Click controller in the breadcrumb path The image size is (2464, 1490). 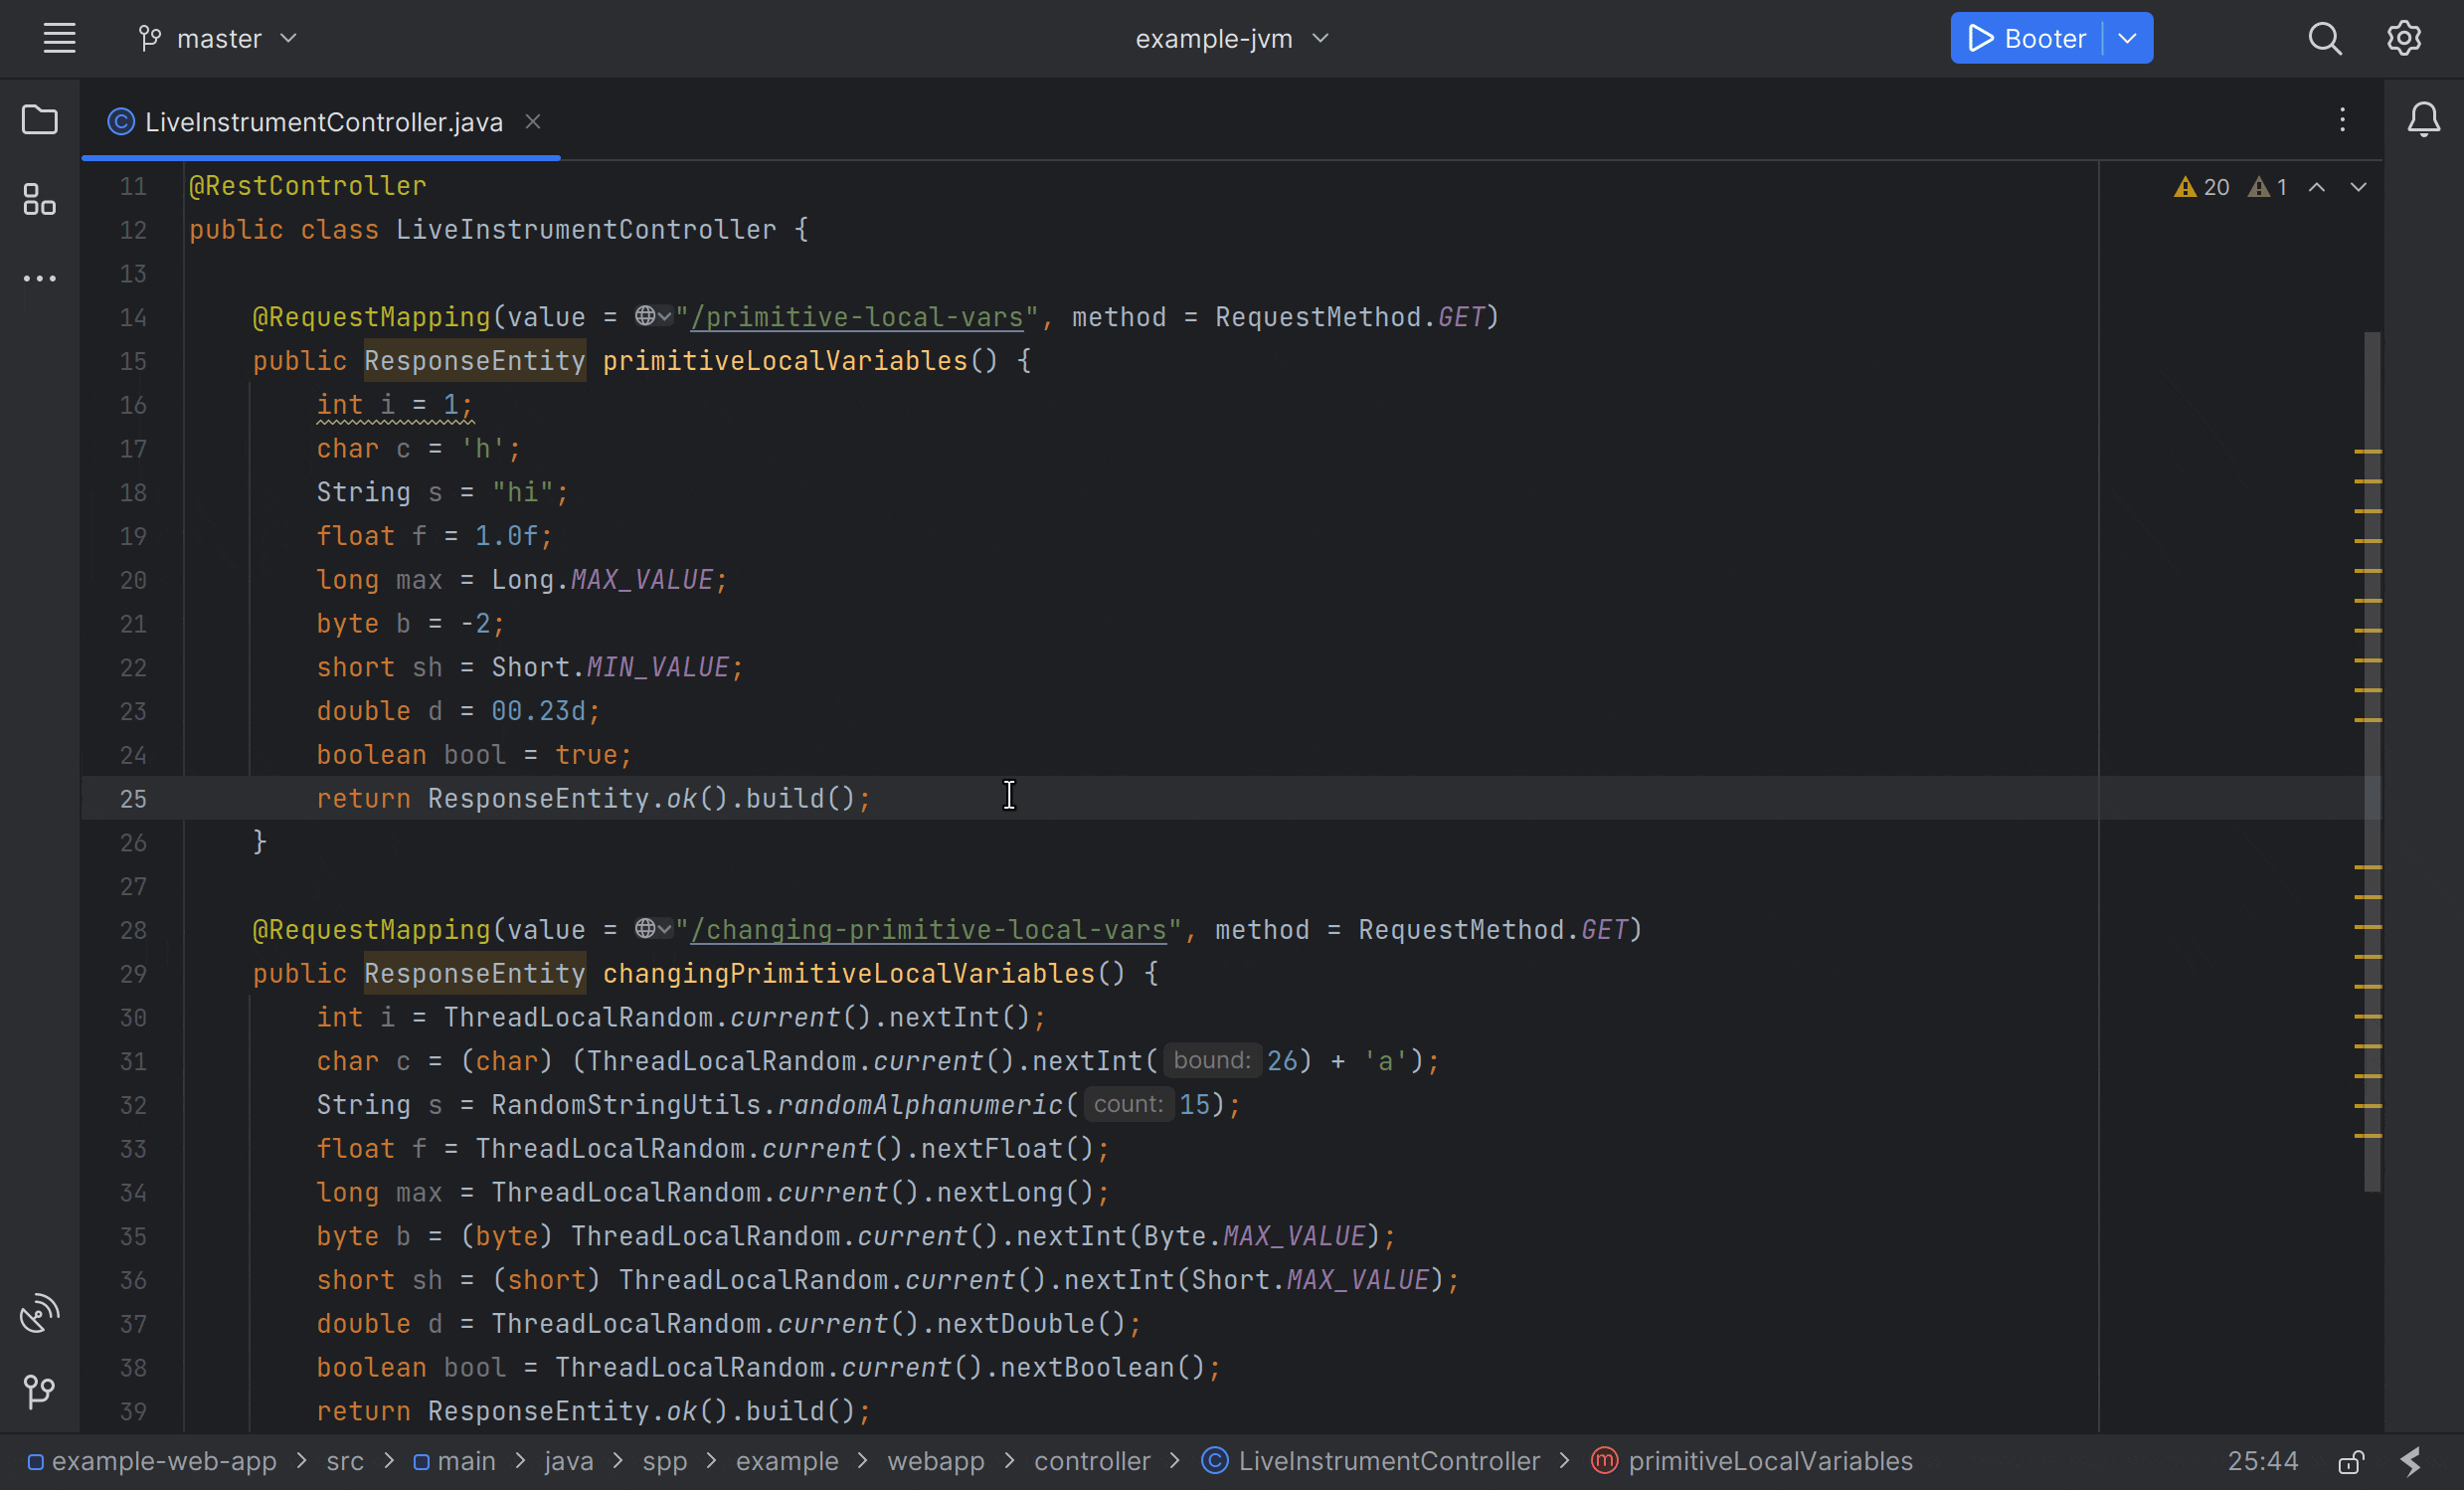coord(1091,1461)
